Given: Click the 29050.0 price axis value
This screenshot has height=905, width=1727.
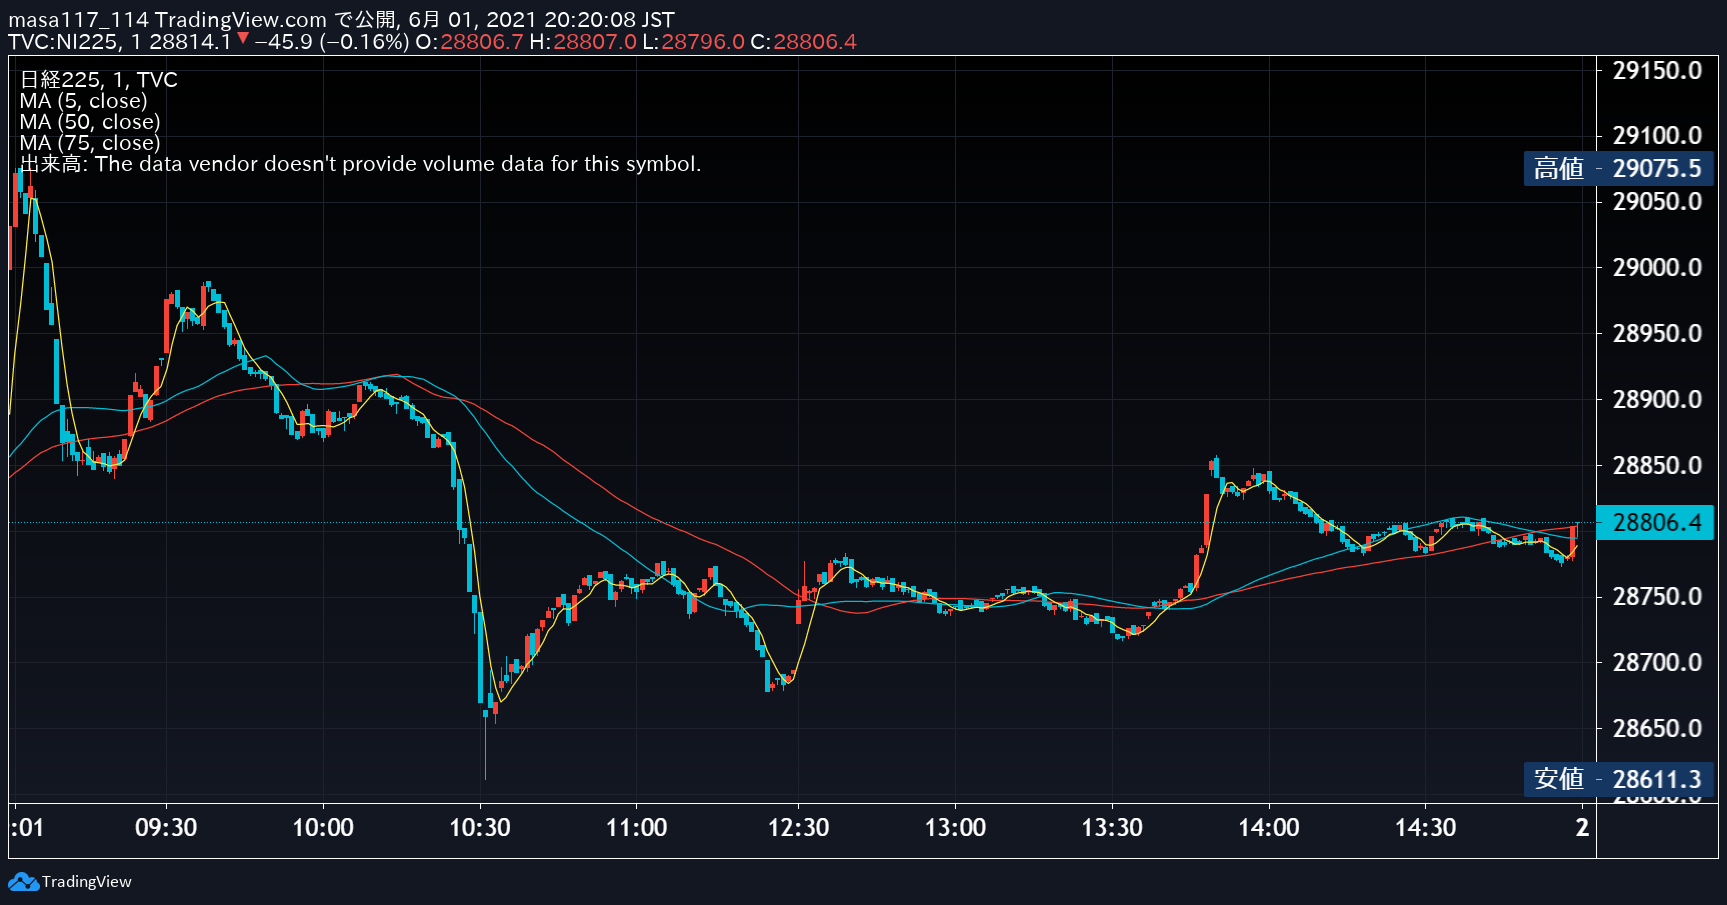Looking at the screenshot, I should coord(1657,201).
